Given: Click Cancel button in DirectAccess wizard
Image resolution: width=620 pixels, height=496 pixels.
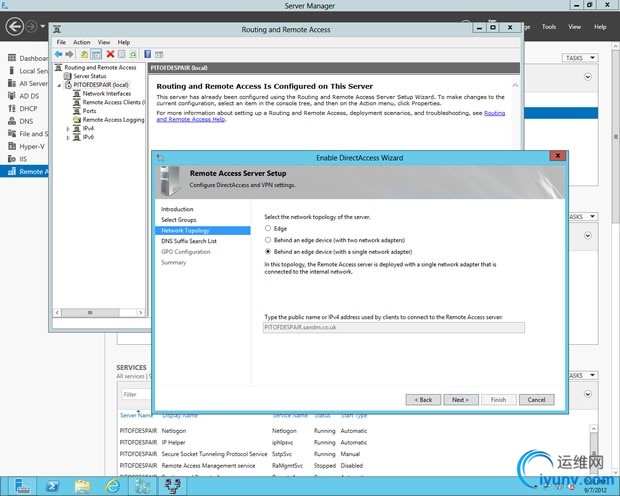Looking at the screenshot, I should [537, 399].
